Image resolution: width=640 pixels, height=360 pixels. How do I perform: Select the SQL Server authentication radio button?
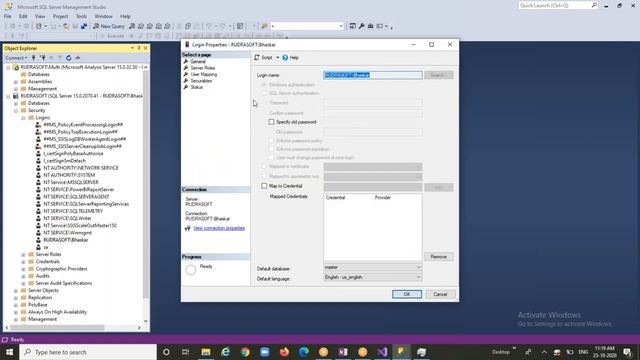point(264,93)
